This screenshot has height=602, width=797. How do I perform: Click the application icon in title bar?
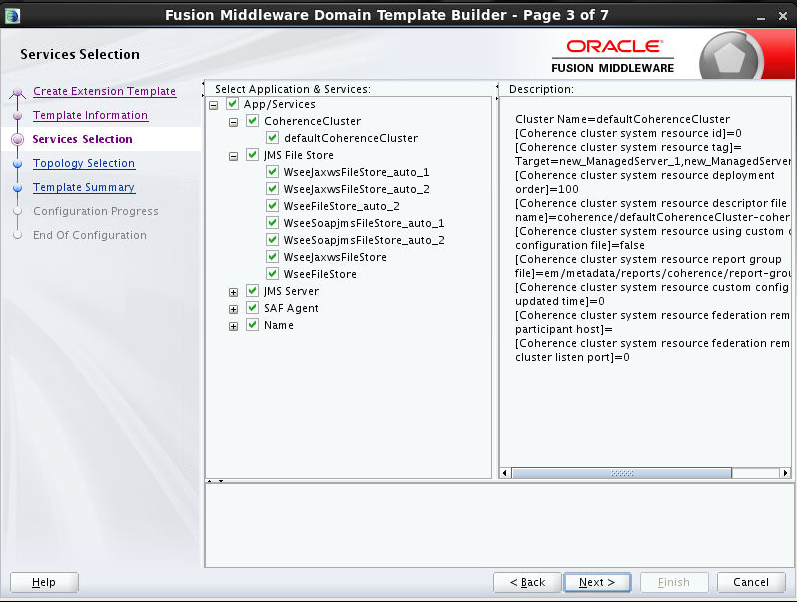[x=12, y=16]
